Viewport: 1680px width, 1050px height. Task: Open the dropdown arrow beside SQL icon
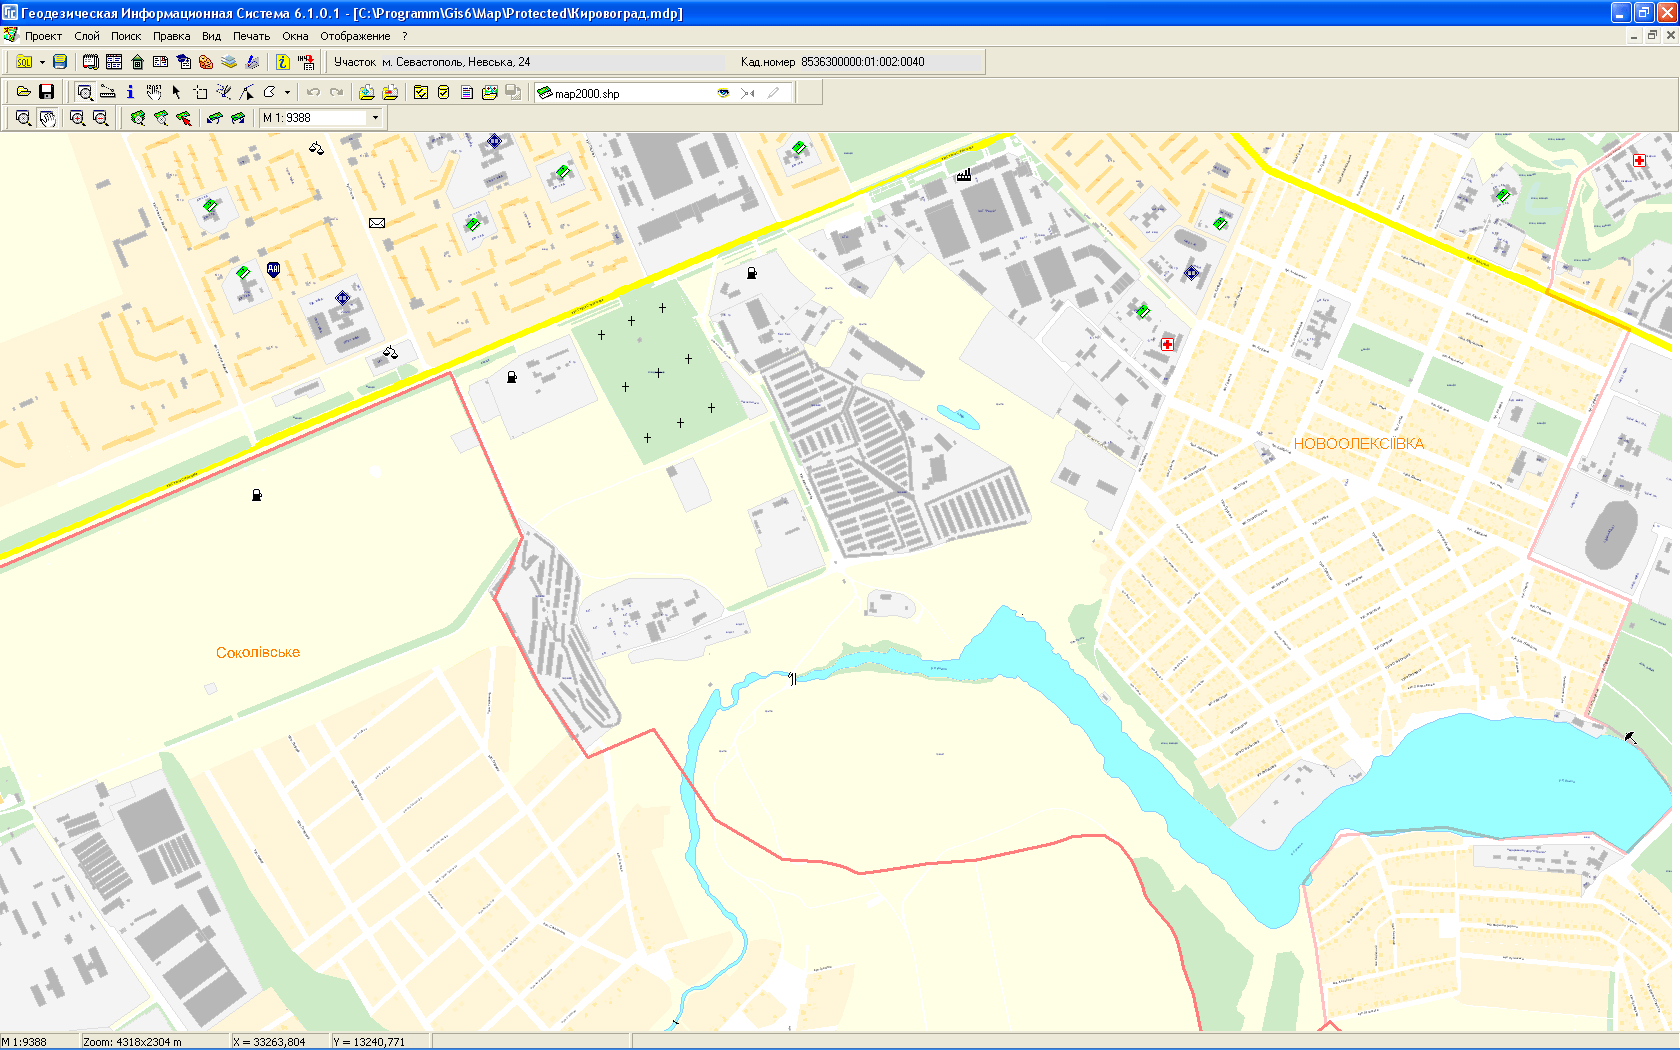42,62
